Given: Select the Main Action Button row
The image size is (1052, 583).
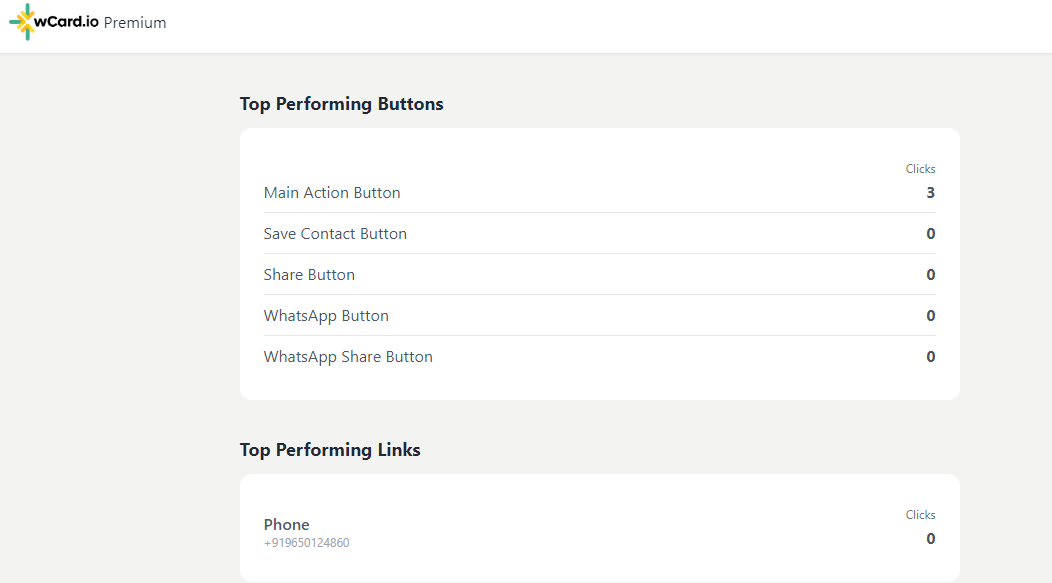Looking at the screenshot, I should tap(599, 193).
